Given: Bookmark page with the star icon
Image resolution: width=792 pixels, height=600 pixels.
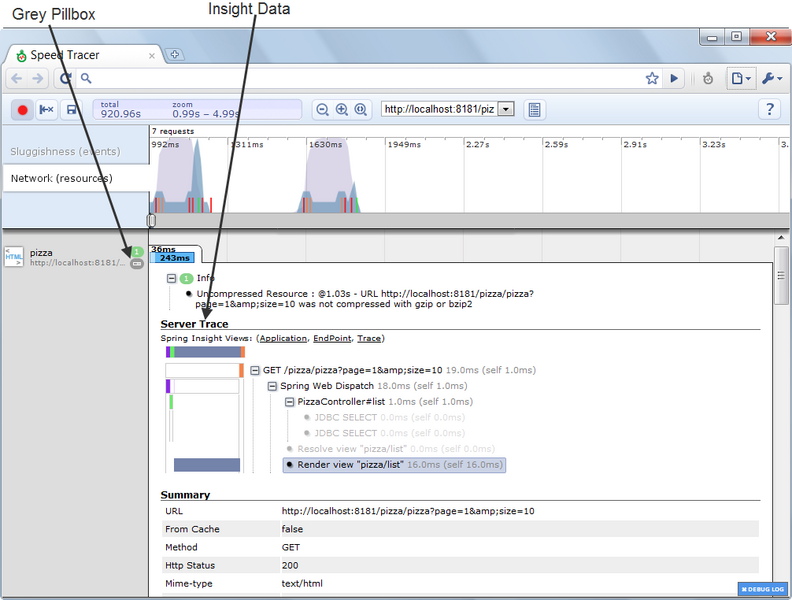Looking at the screenshot, I should pyautogui.click(x=652, y=78).
